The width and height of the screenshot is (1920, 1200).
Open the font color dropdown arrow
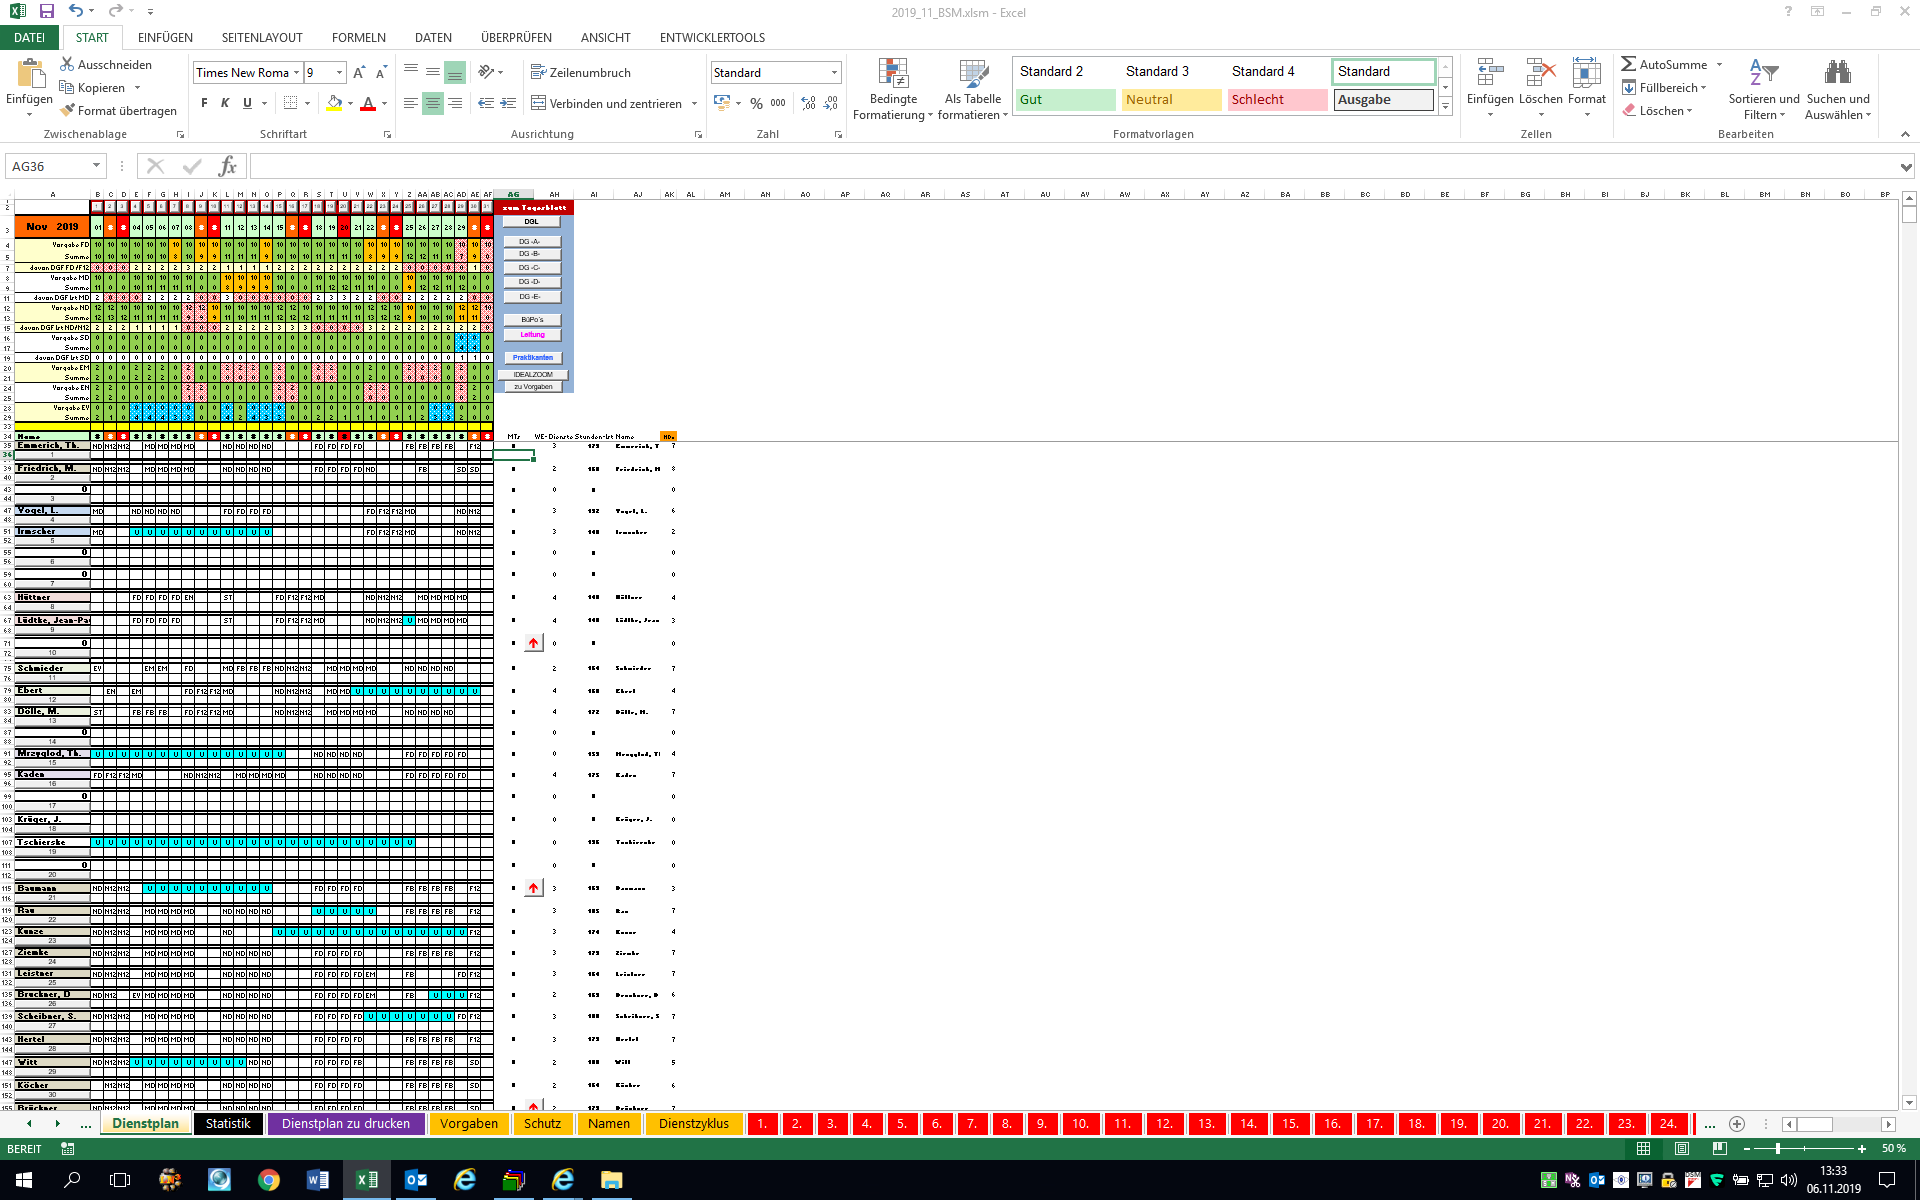(x=385, y=103)
